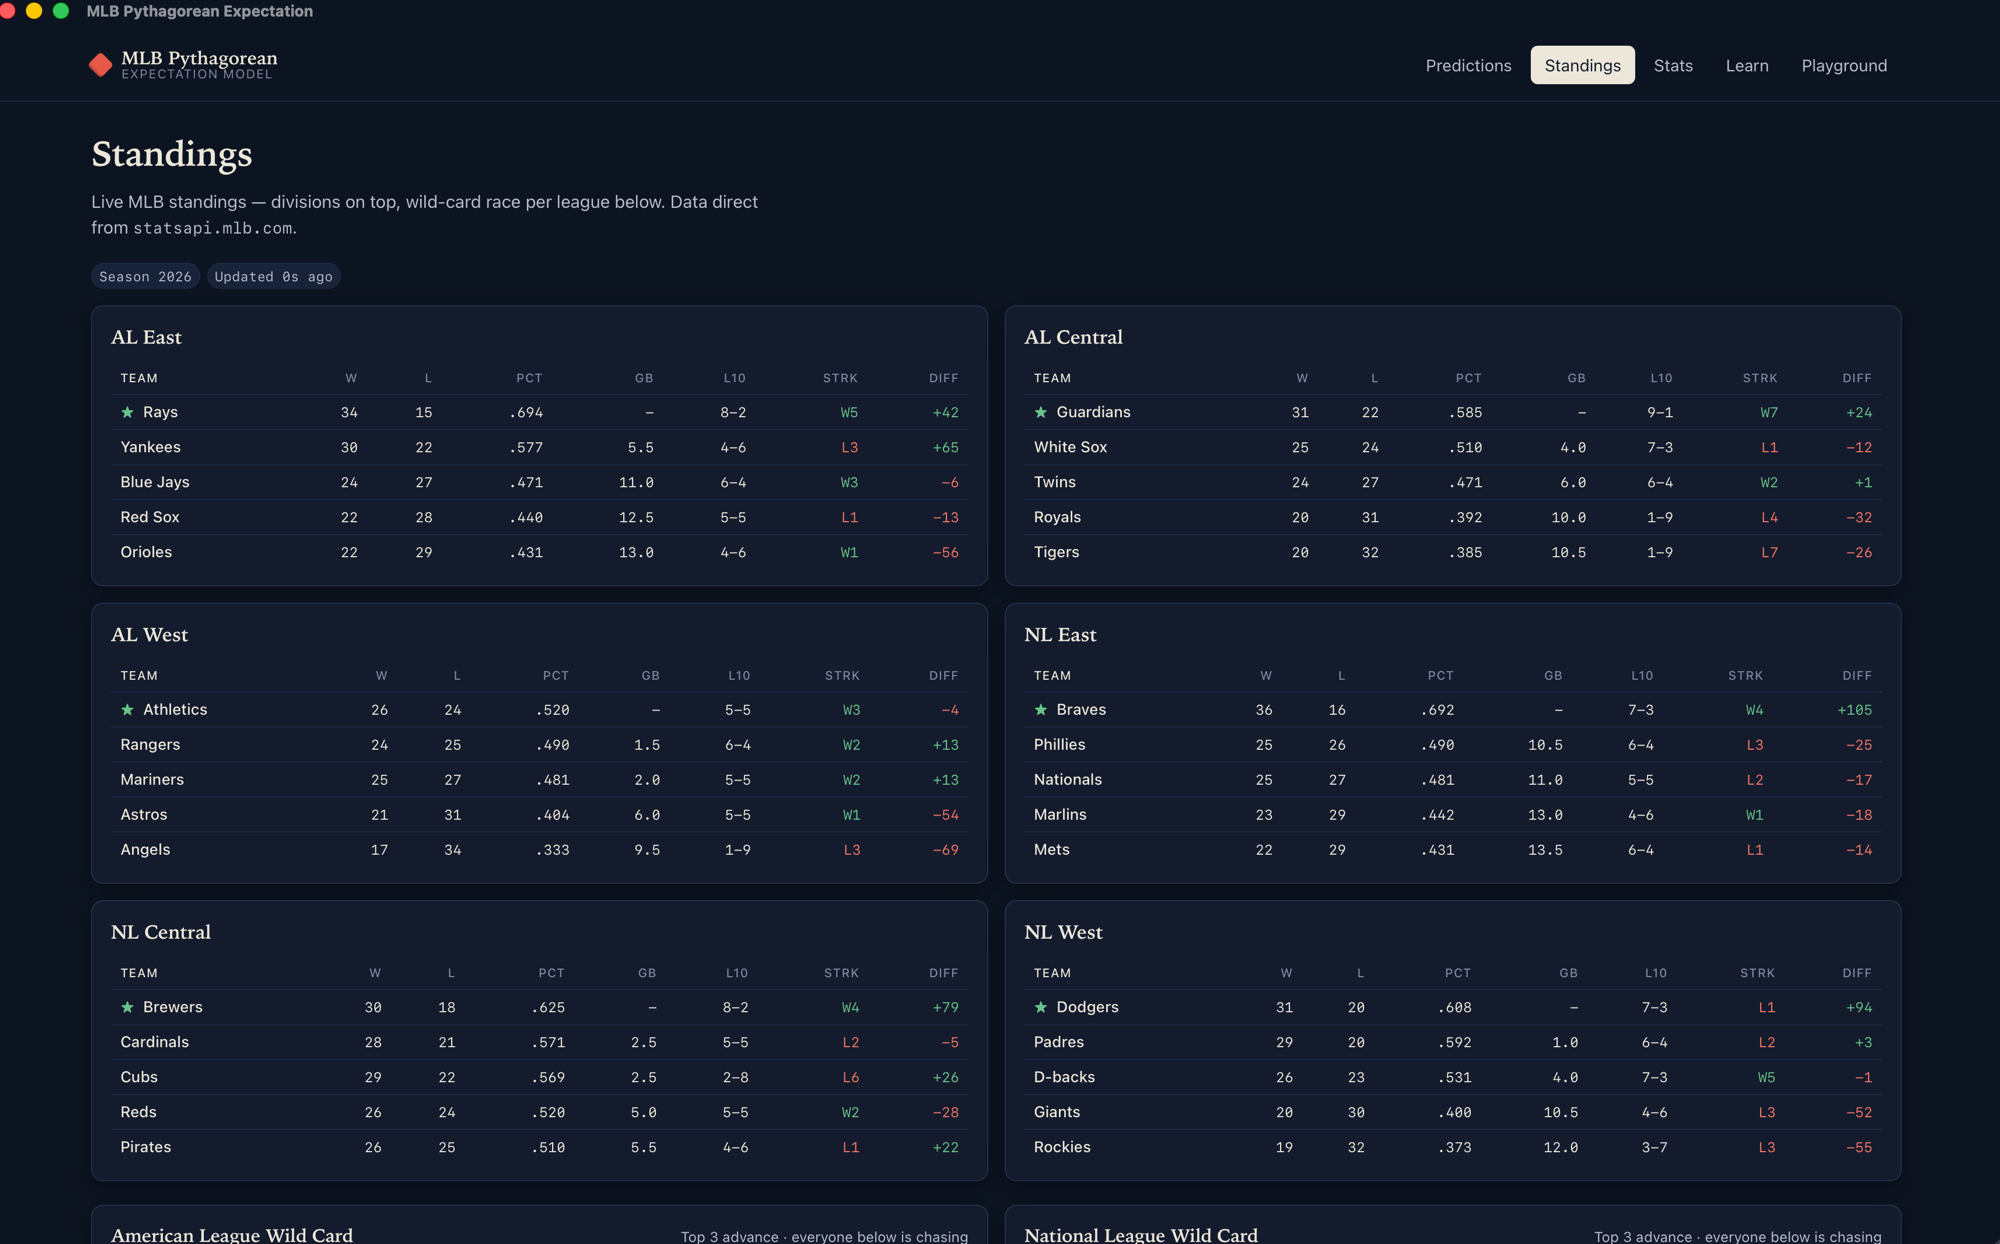Screen dimensions: 2000x1244
Task: Select the Phillies team name
Action: 1059,745
